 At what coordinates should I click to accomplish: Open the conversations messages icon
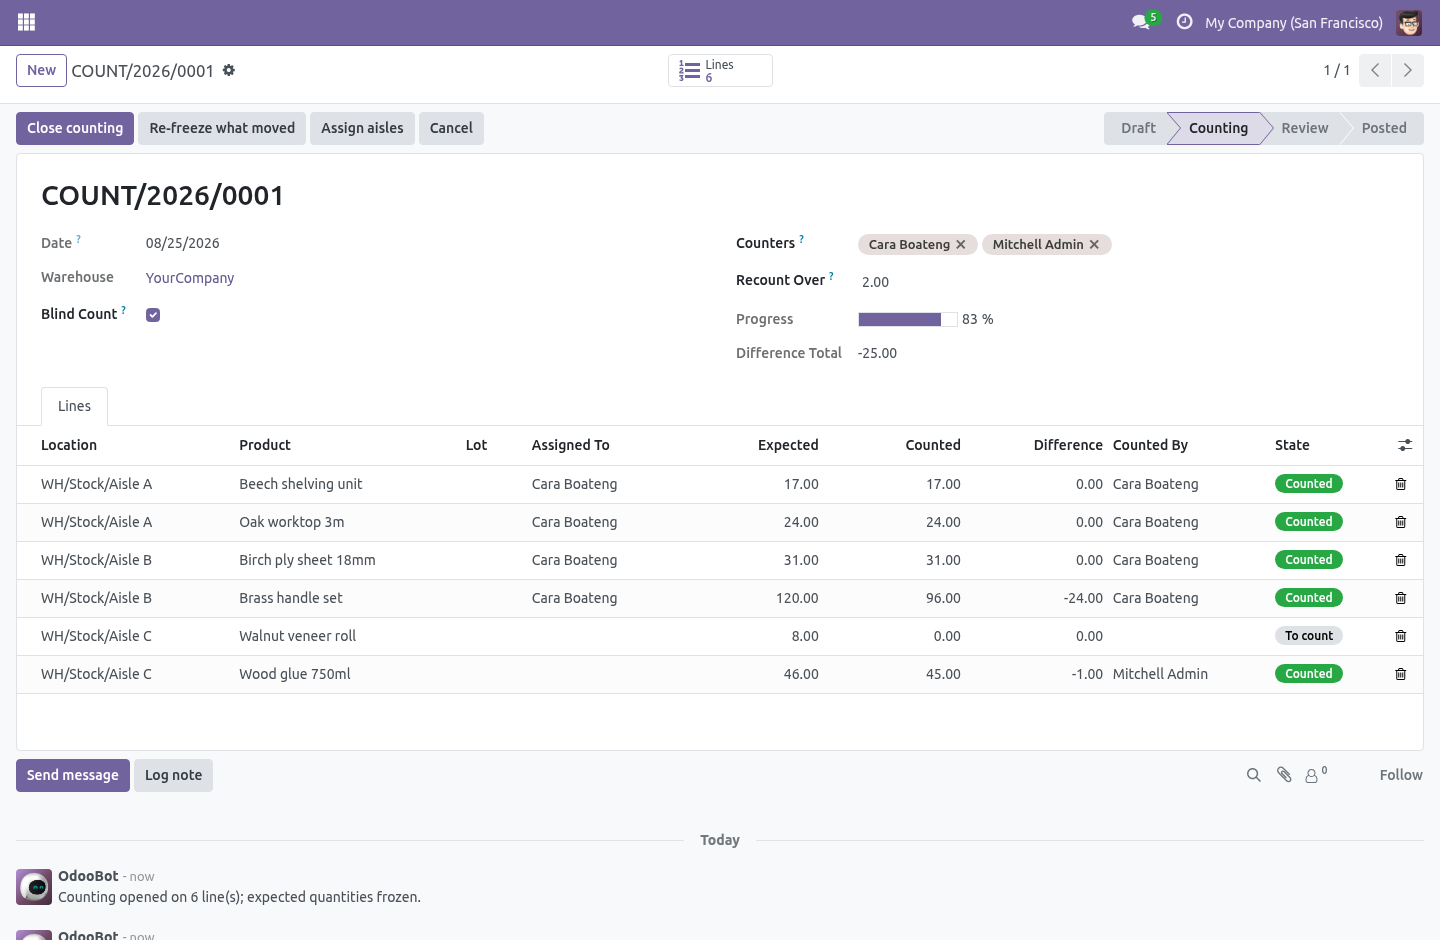1140,22
